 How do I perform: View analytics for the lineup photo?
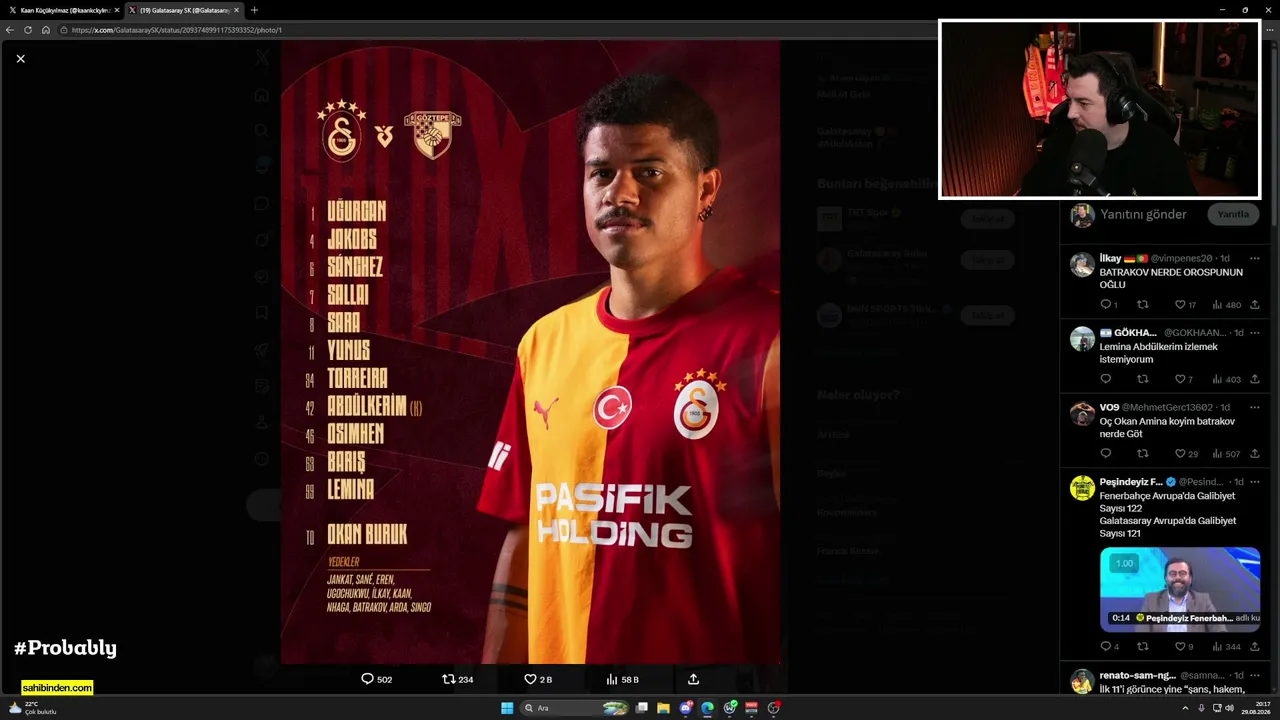622,679
